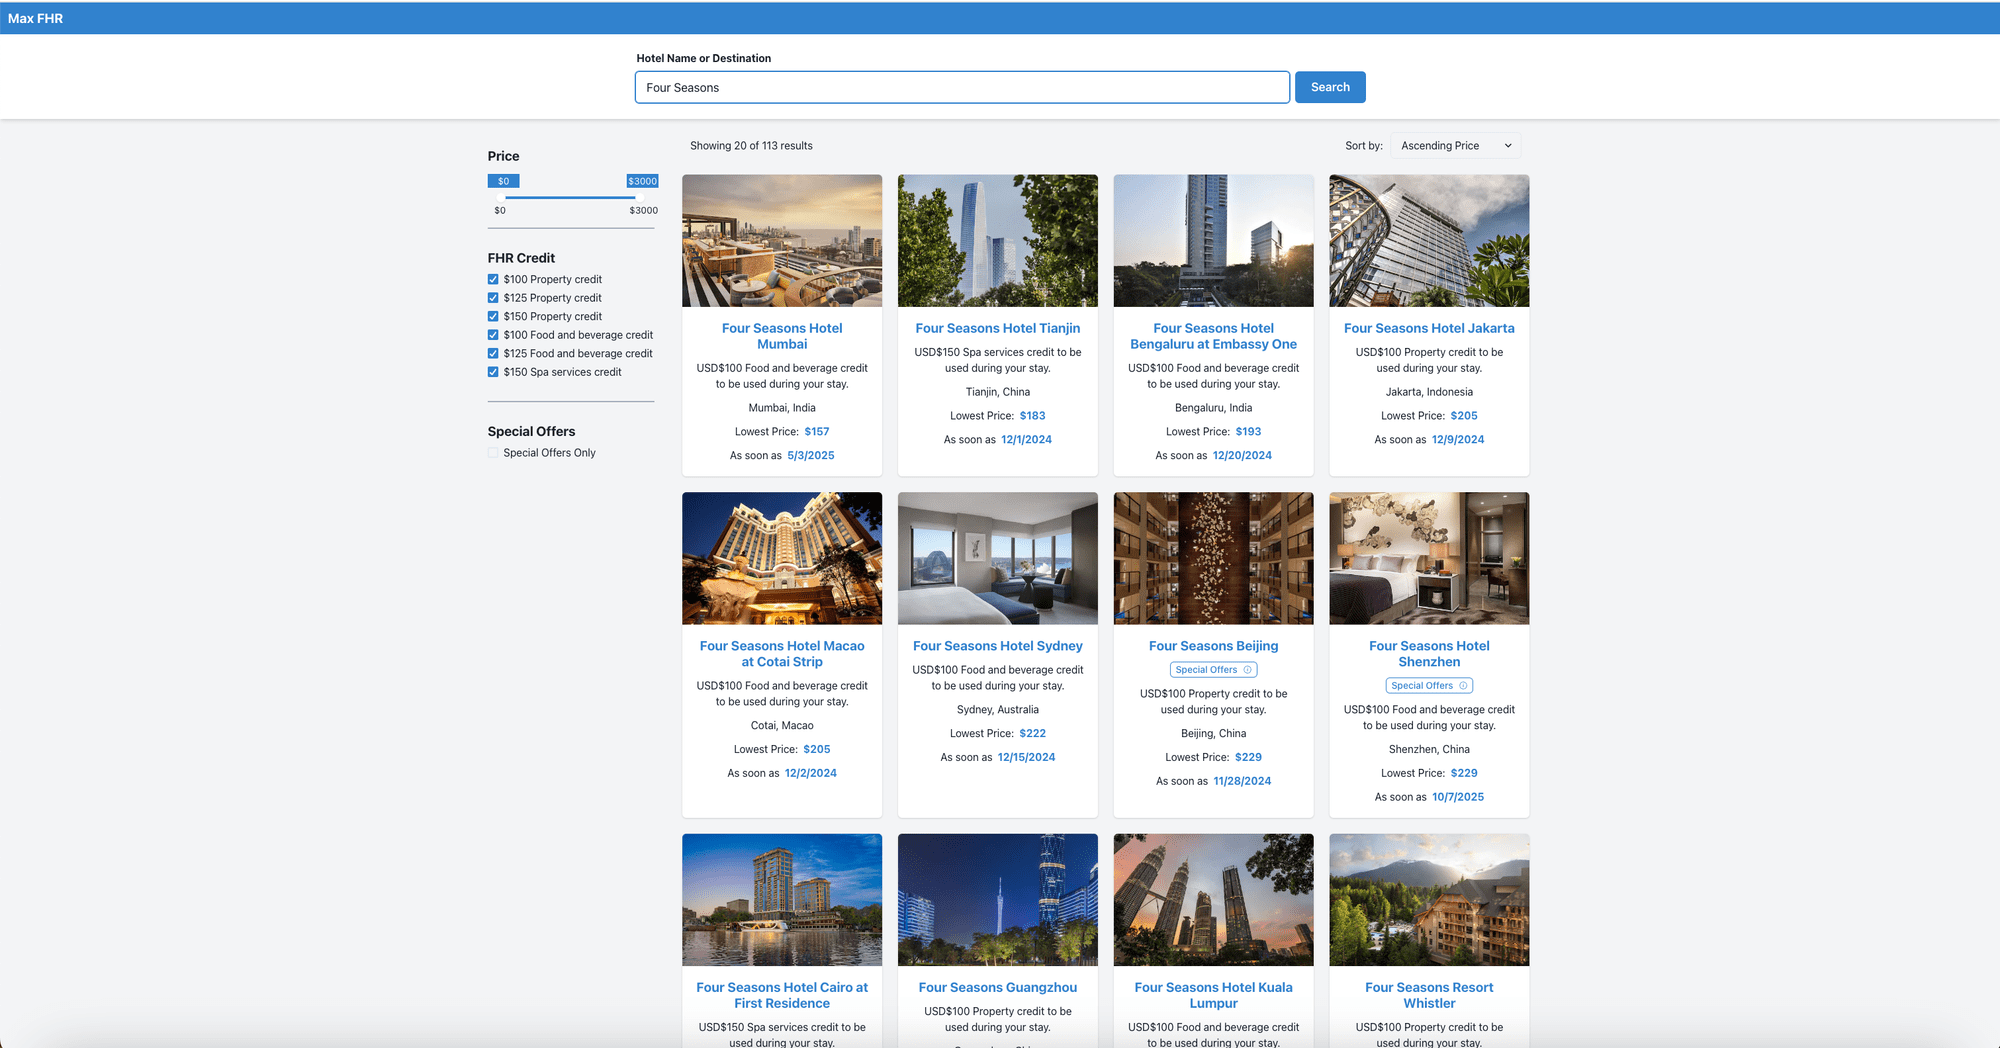Toggle the $150 Property credit checkbox
This screenshot has width=2000, height=1048.
tap(493, 317)
